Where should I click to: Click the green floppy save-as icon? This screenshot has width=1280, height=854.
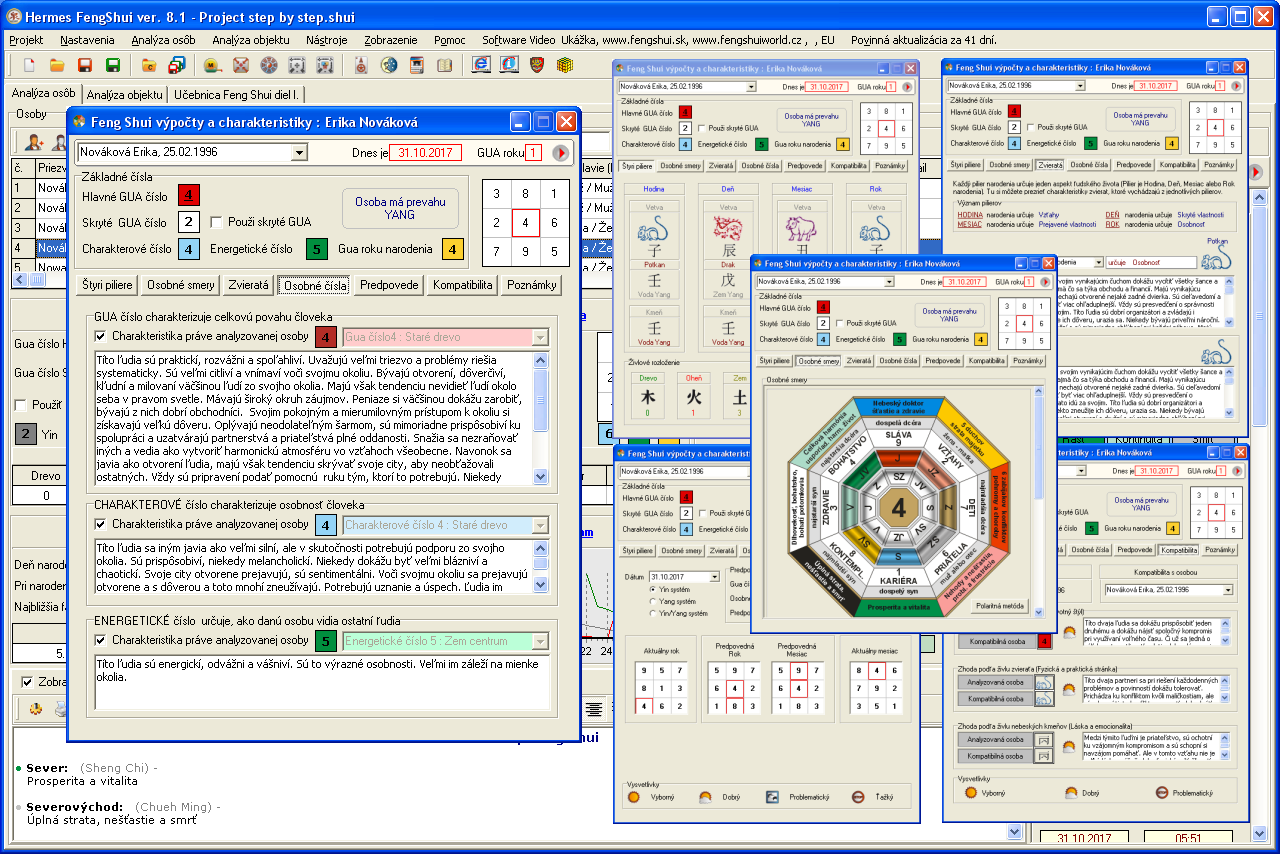(113, 65)
